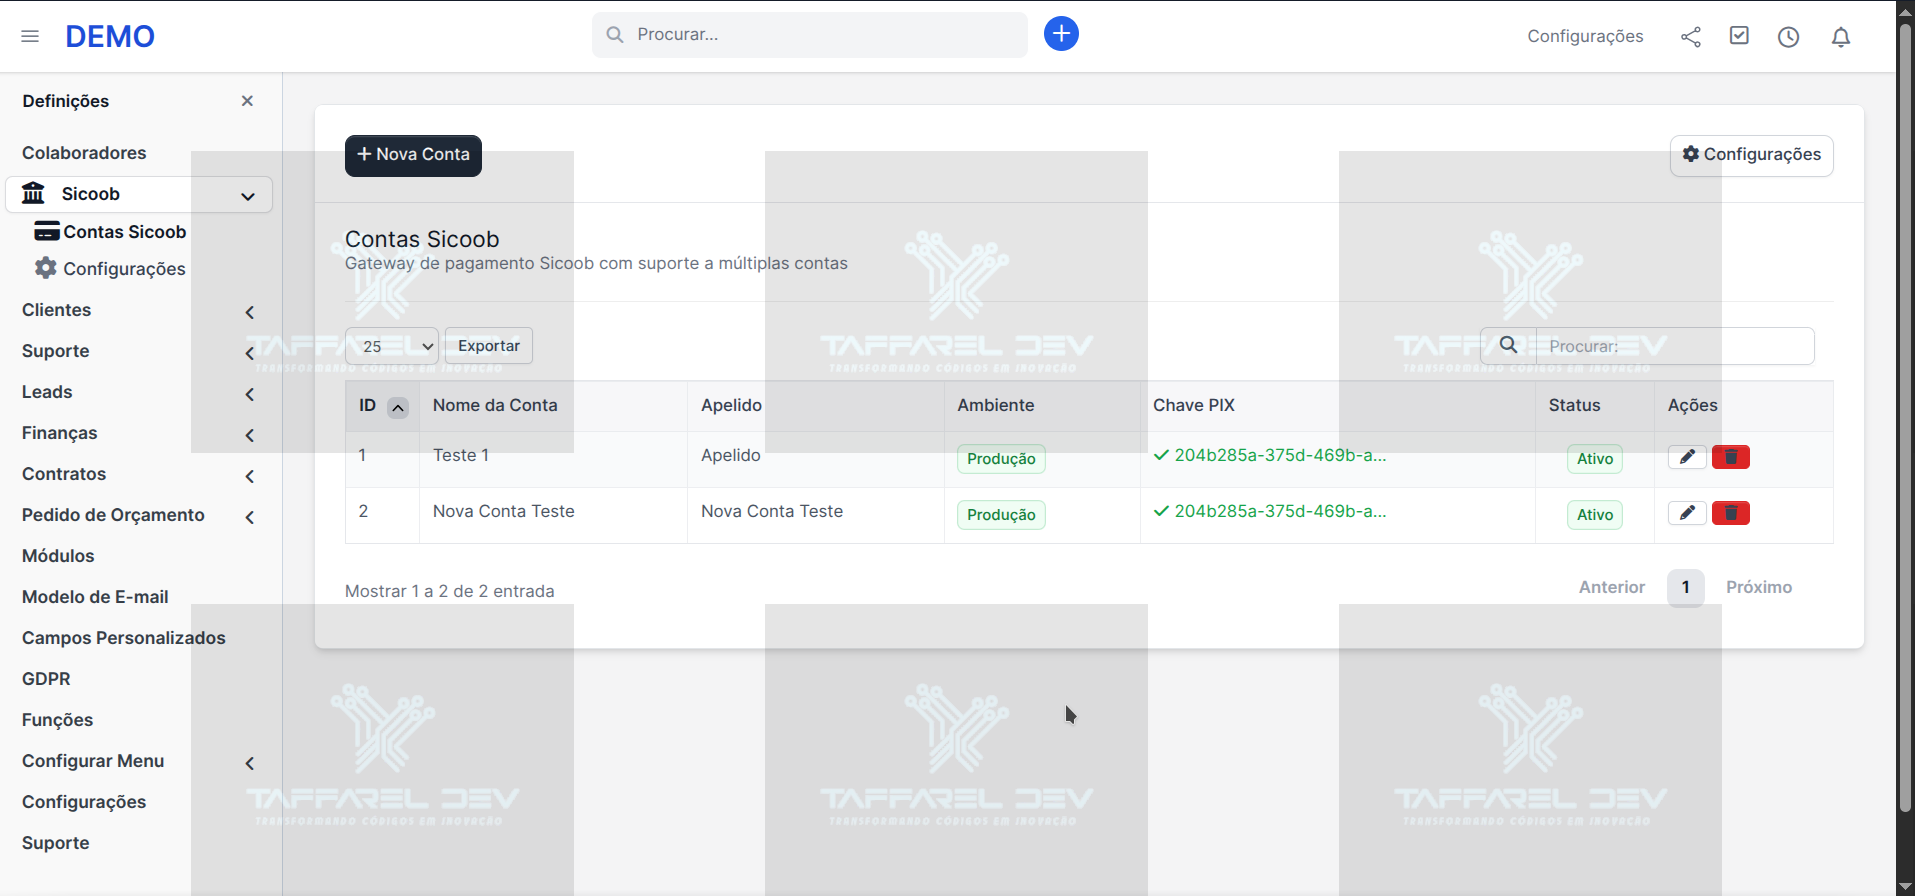
Task: Select pagination page 1
Action: point(1685,587)
